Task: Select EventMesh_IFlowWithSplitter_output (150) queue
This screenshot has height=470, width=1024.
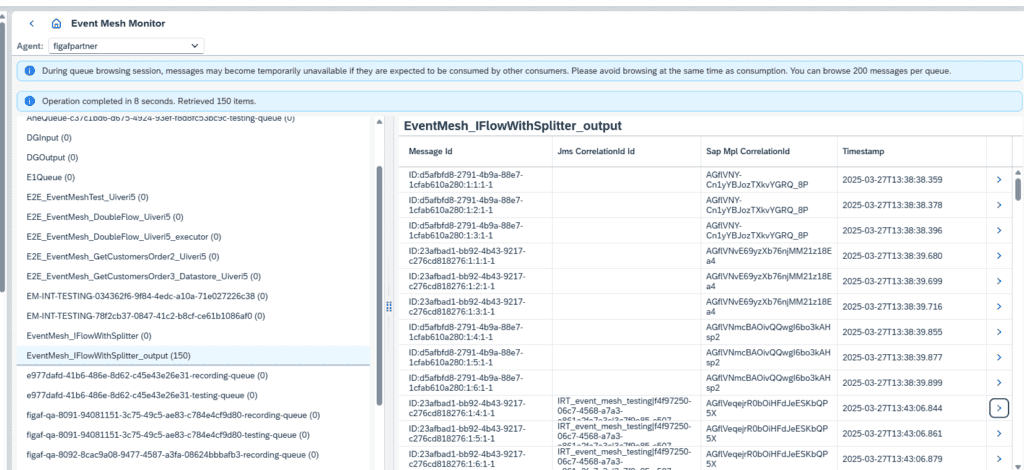Action: (193, 355)
